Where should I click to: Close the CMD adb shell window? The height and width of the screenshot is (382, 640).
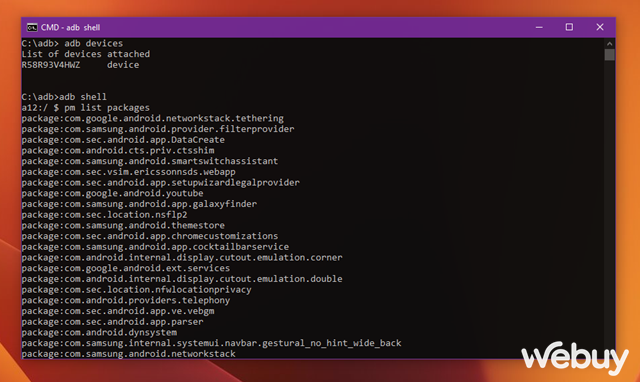[x=600, y=27]
